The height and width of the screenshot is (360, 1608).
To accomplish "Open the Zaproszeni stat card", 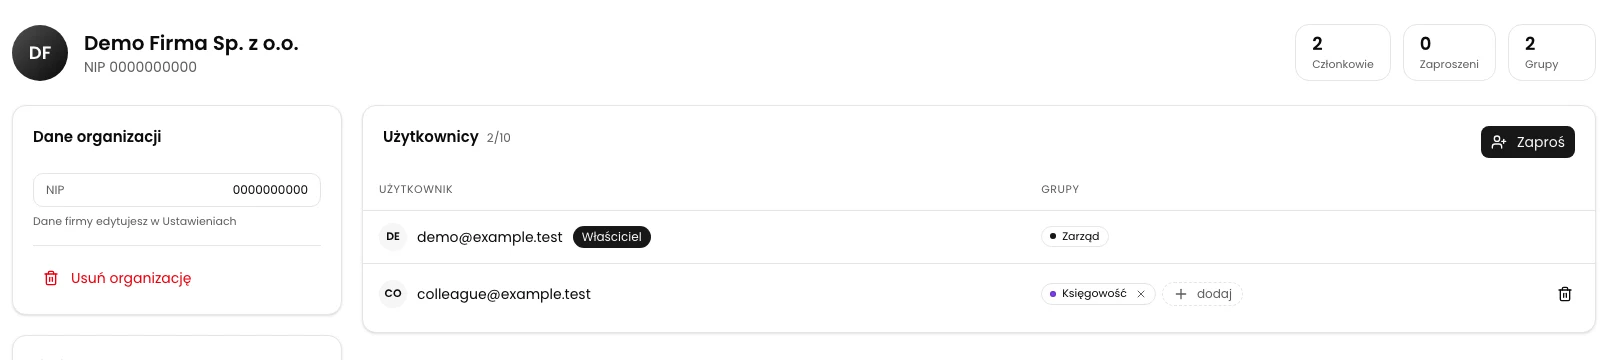I will pos(1449,53).
